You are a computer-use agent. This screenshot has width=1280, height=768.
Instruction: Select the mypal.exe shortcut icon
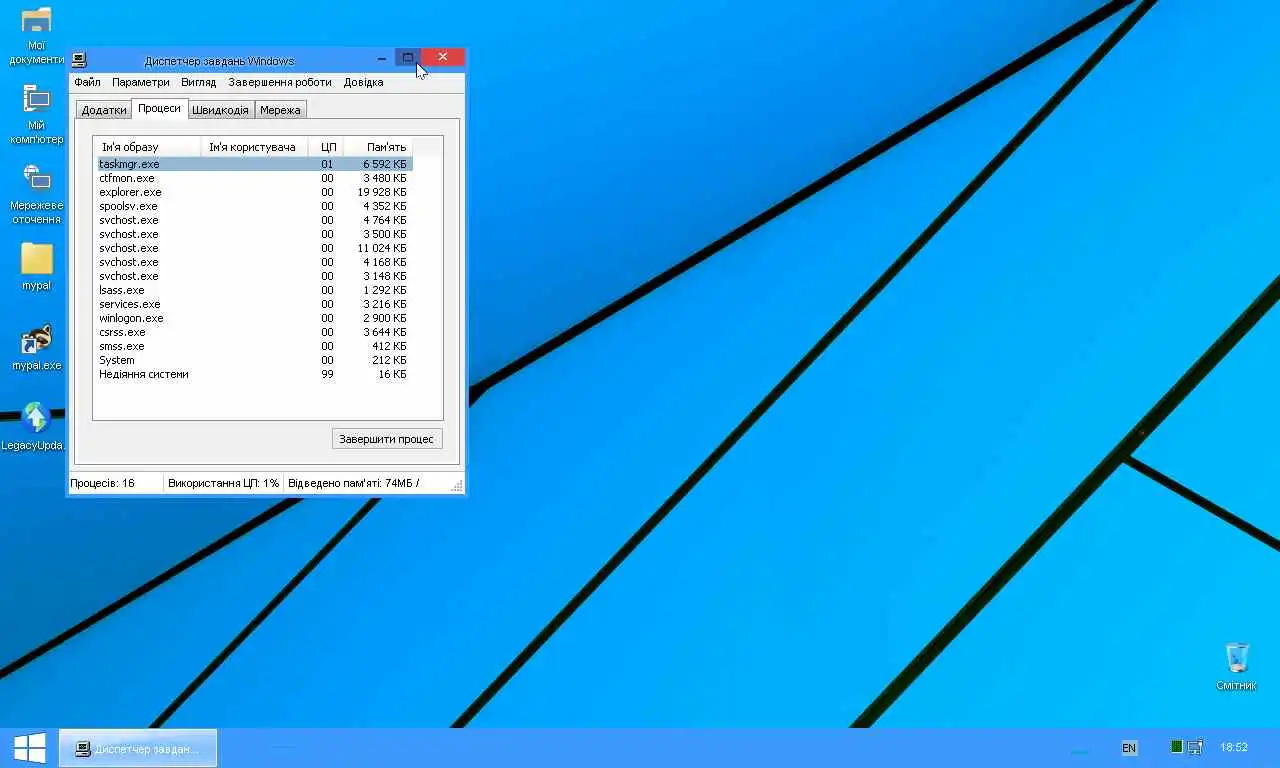point(36,347)
